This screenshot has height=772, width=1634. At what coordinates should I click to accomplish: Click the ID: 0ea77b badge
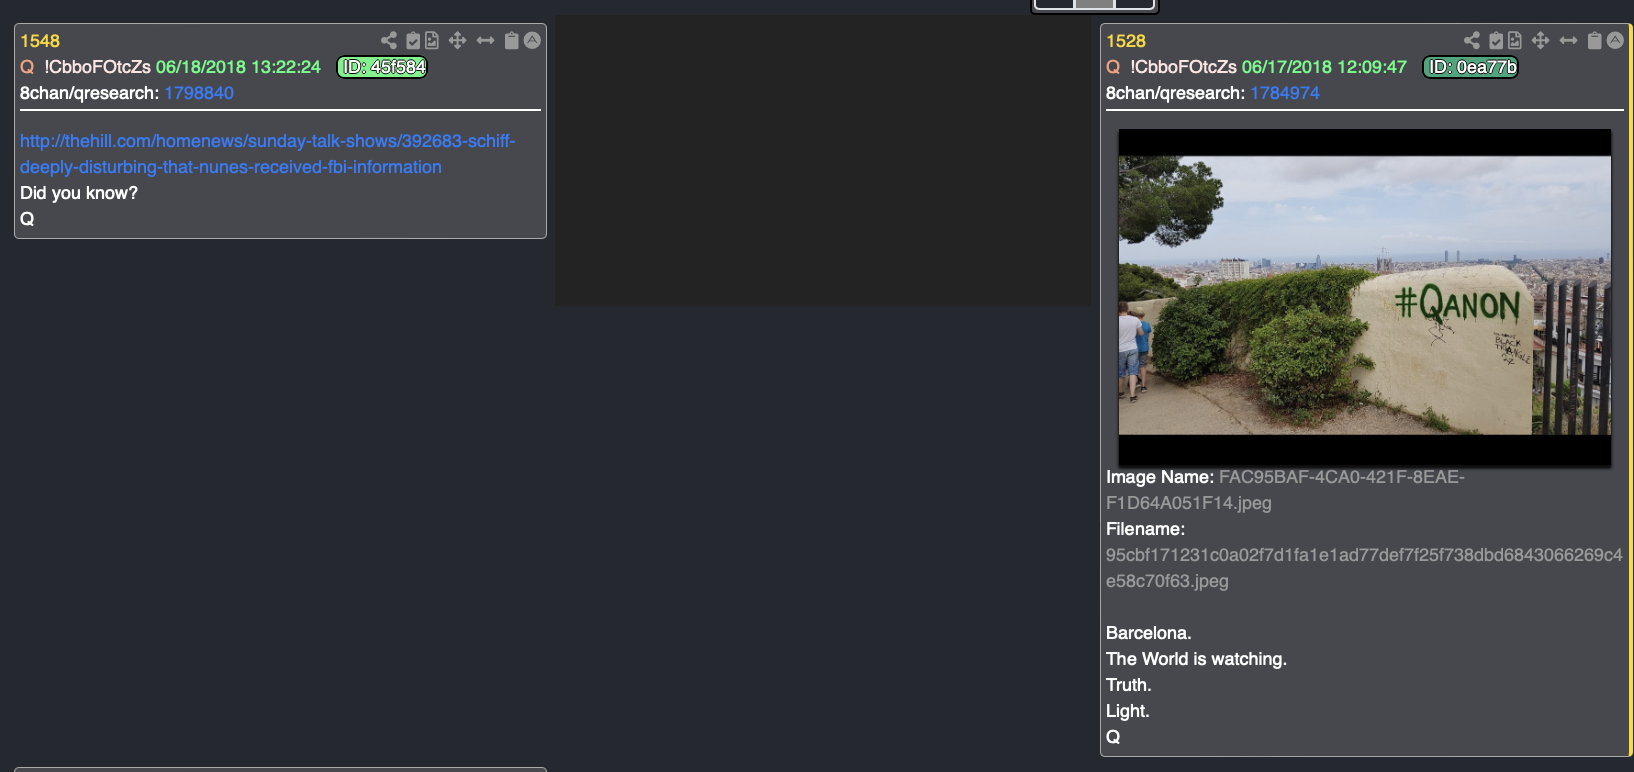coord(1471,67)
